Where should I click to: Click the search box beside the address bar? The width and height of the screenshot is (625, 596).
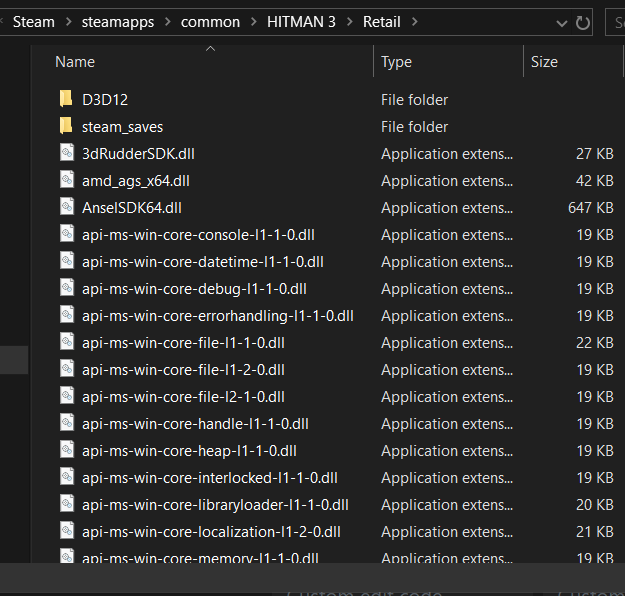point(615,23)
